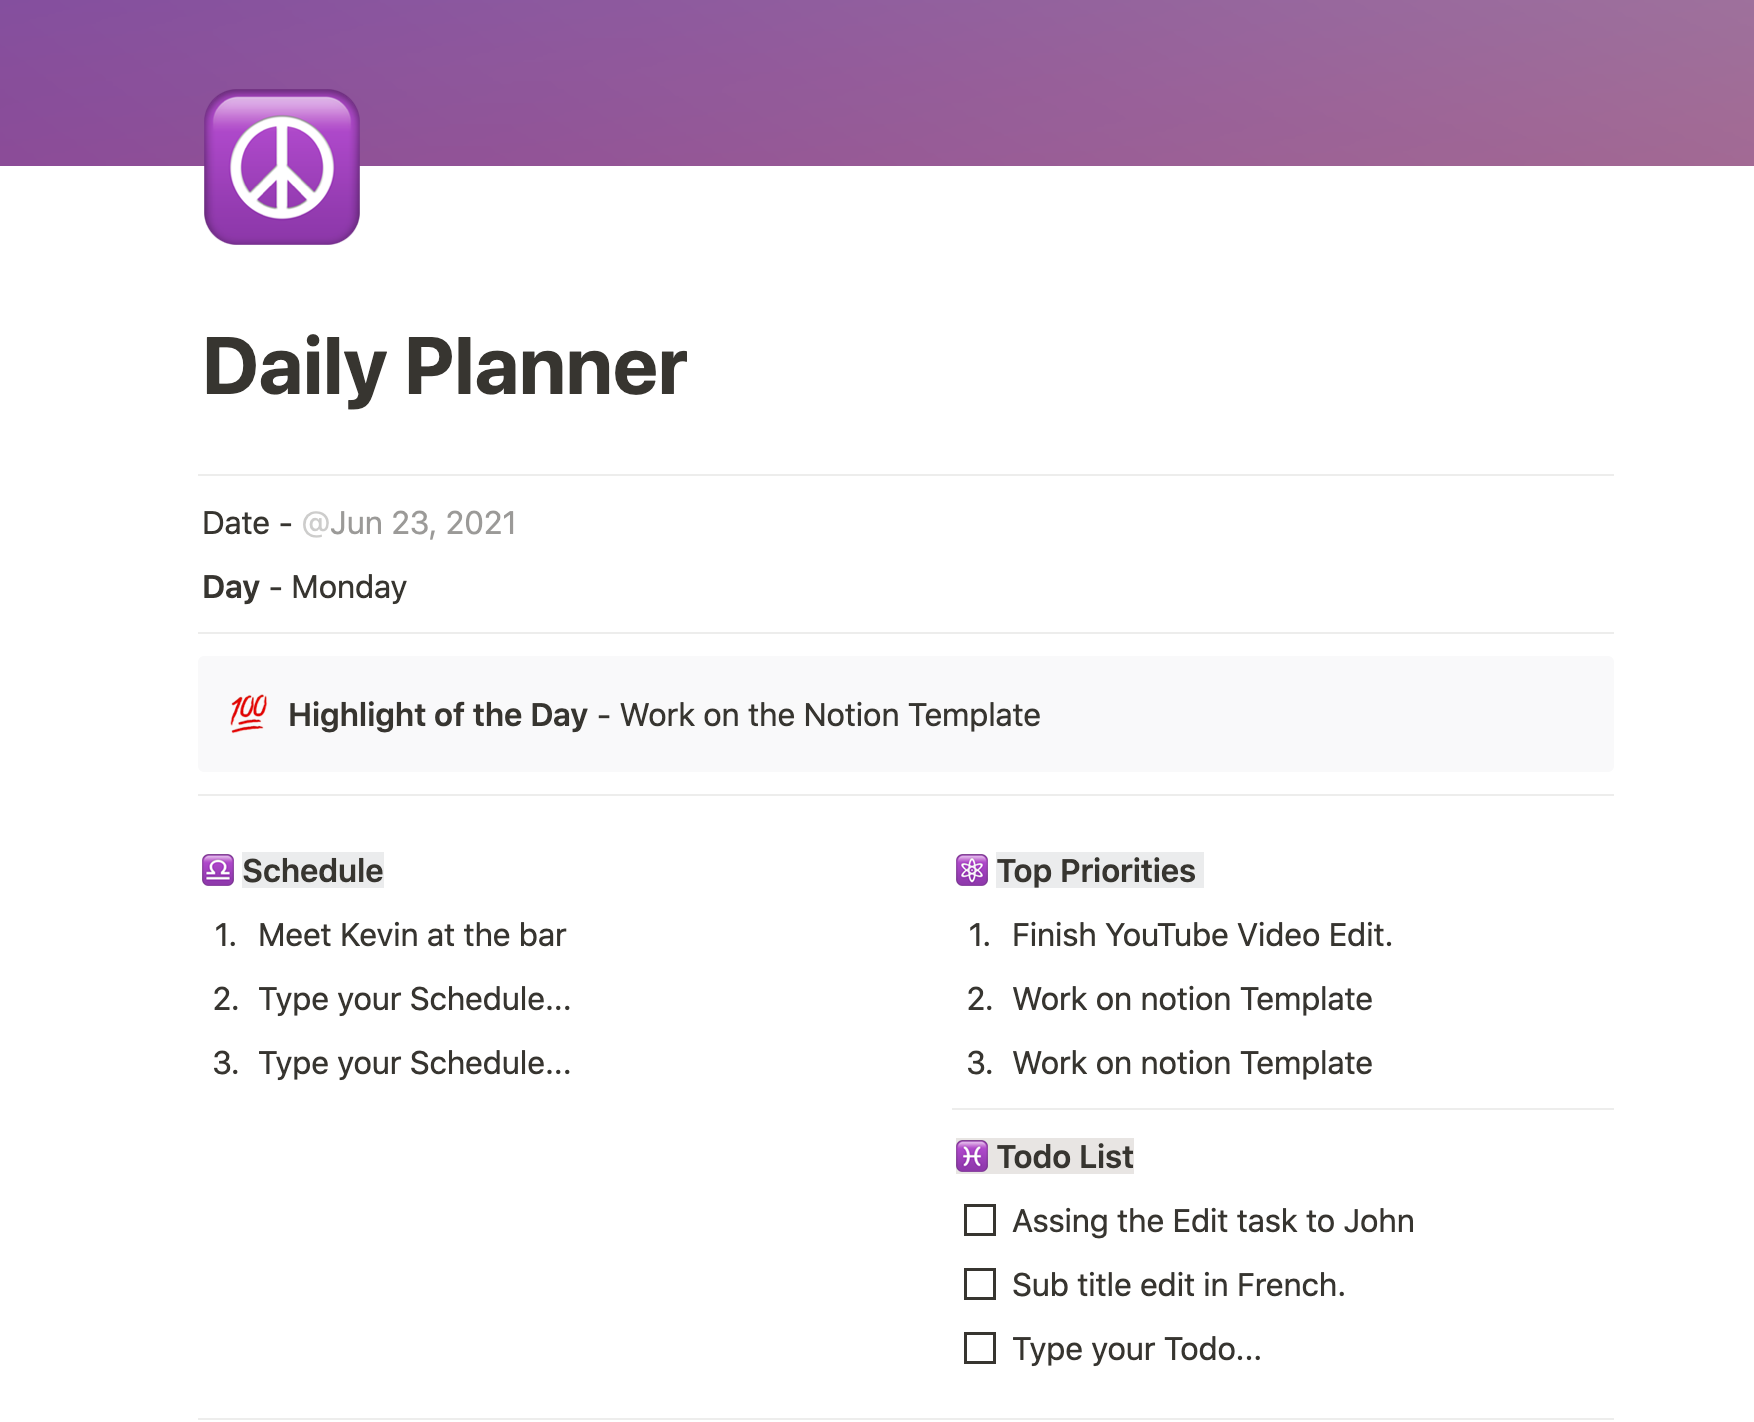The image size is (1754, 1422).
Task: Check the Type your Todo checkbox
Action: coord(978,1348)
